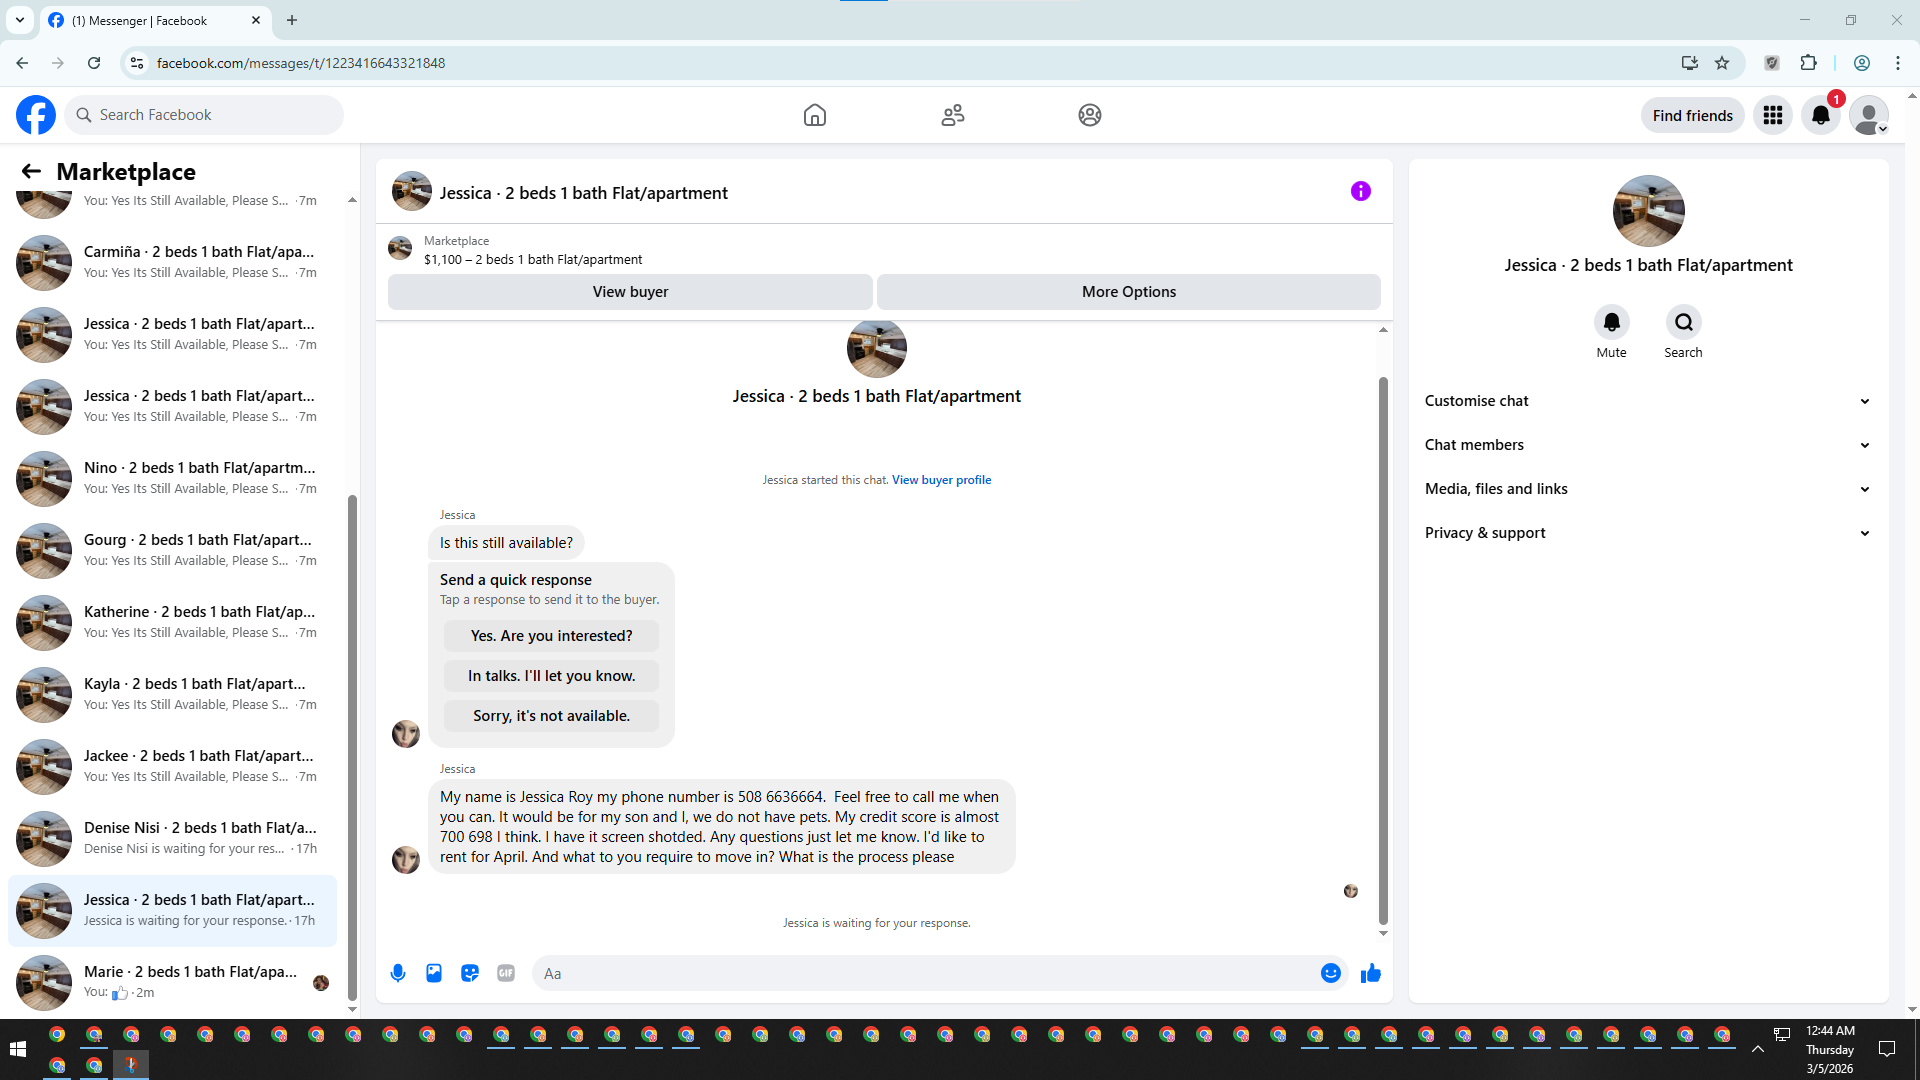View site information icon in address bar
This screenshot has width=1920, height=1080.
click(137, 63)
